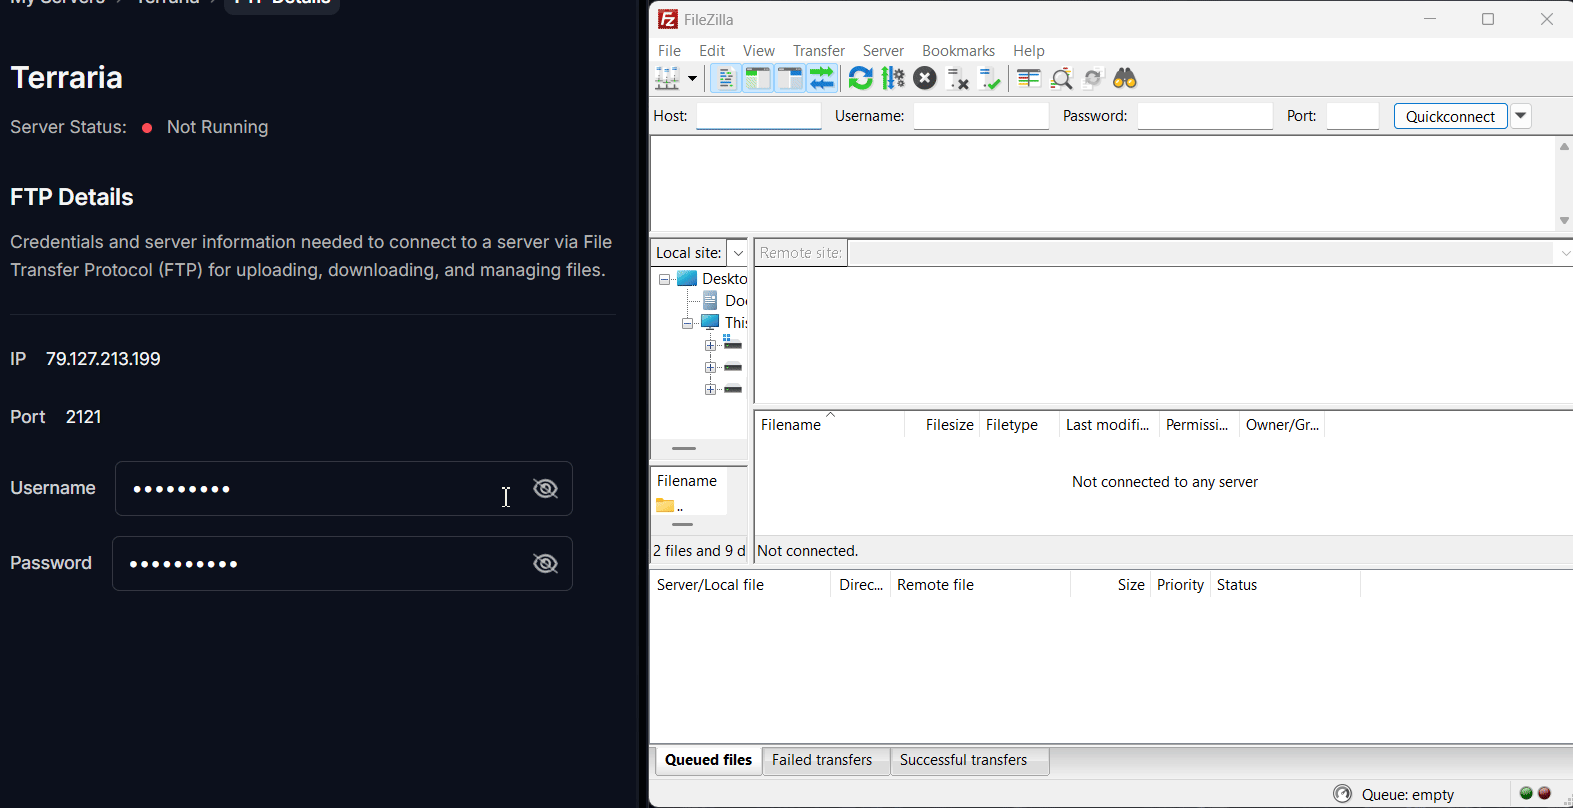Sort local files by Filename header
The image size is (1573, 808).
[x=687, y=481]
